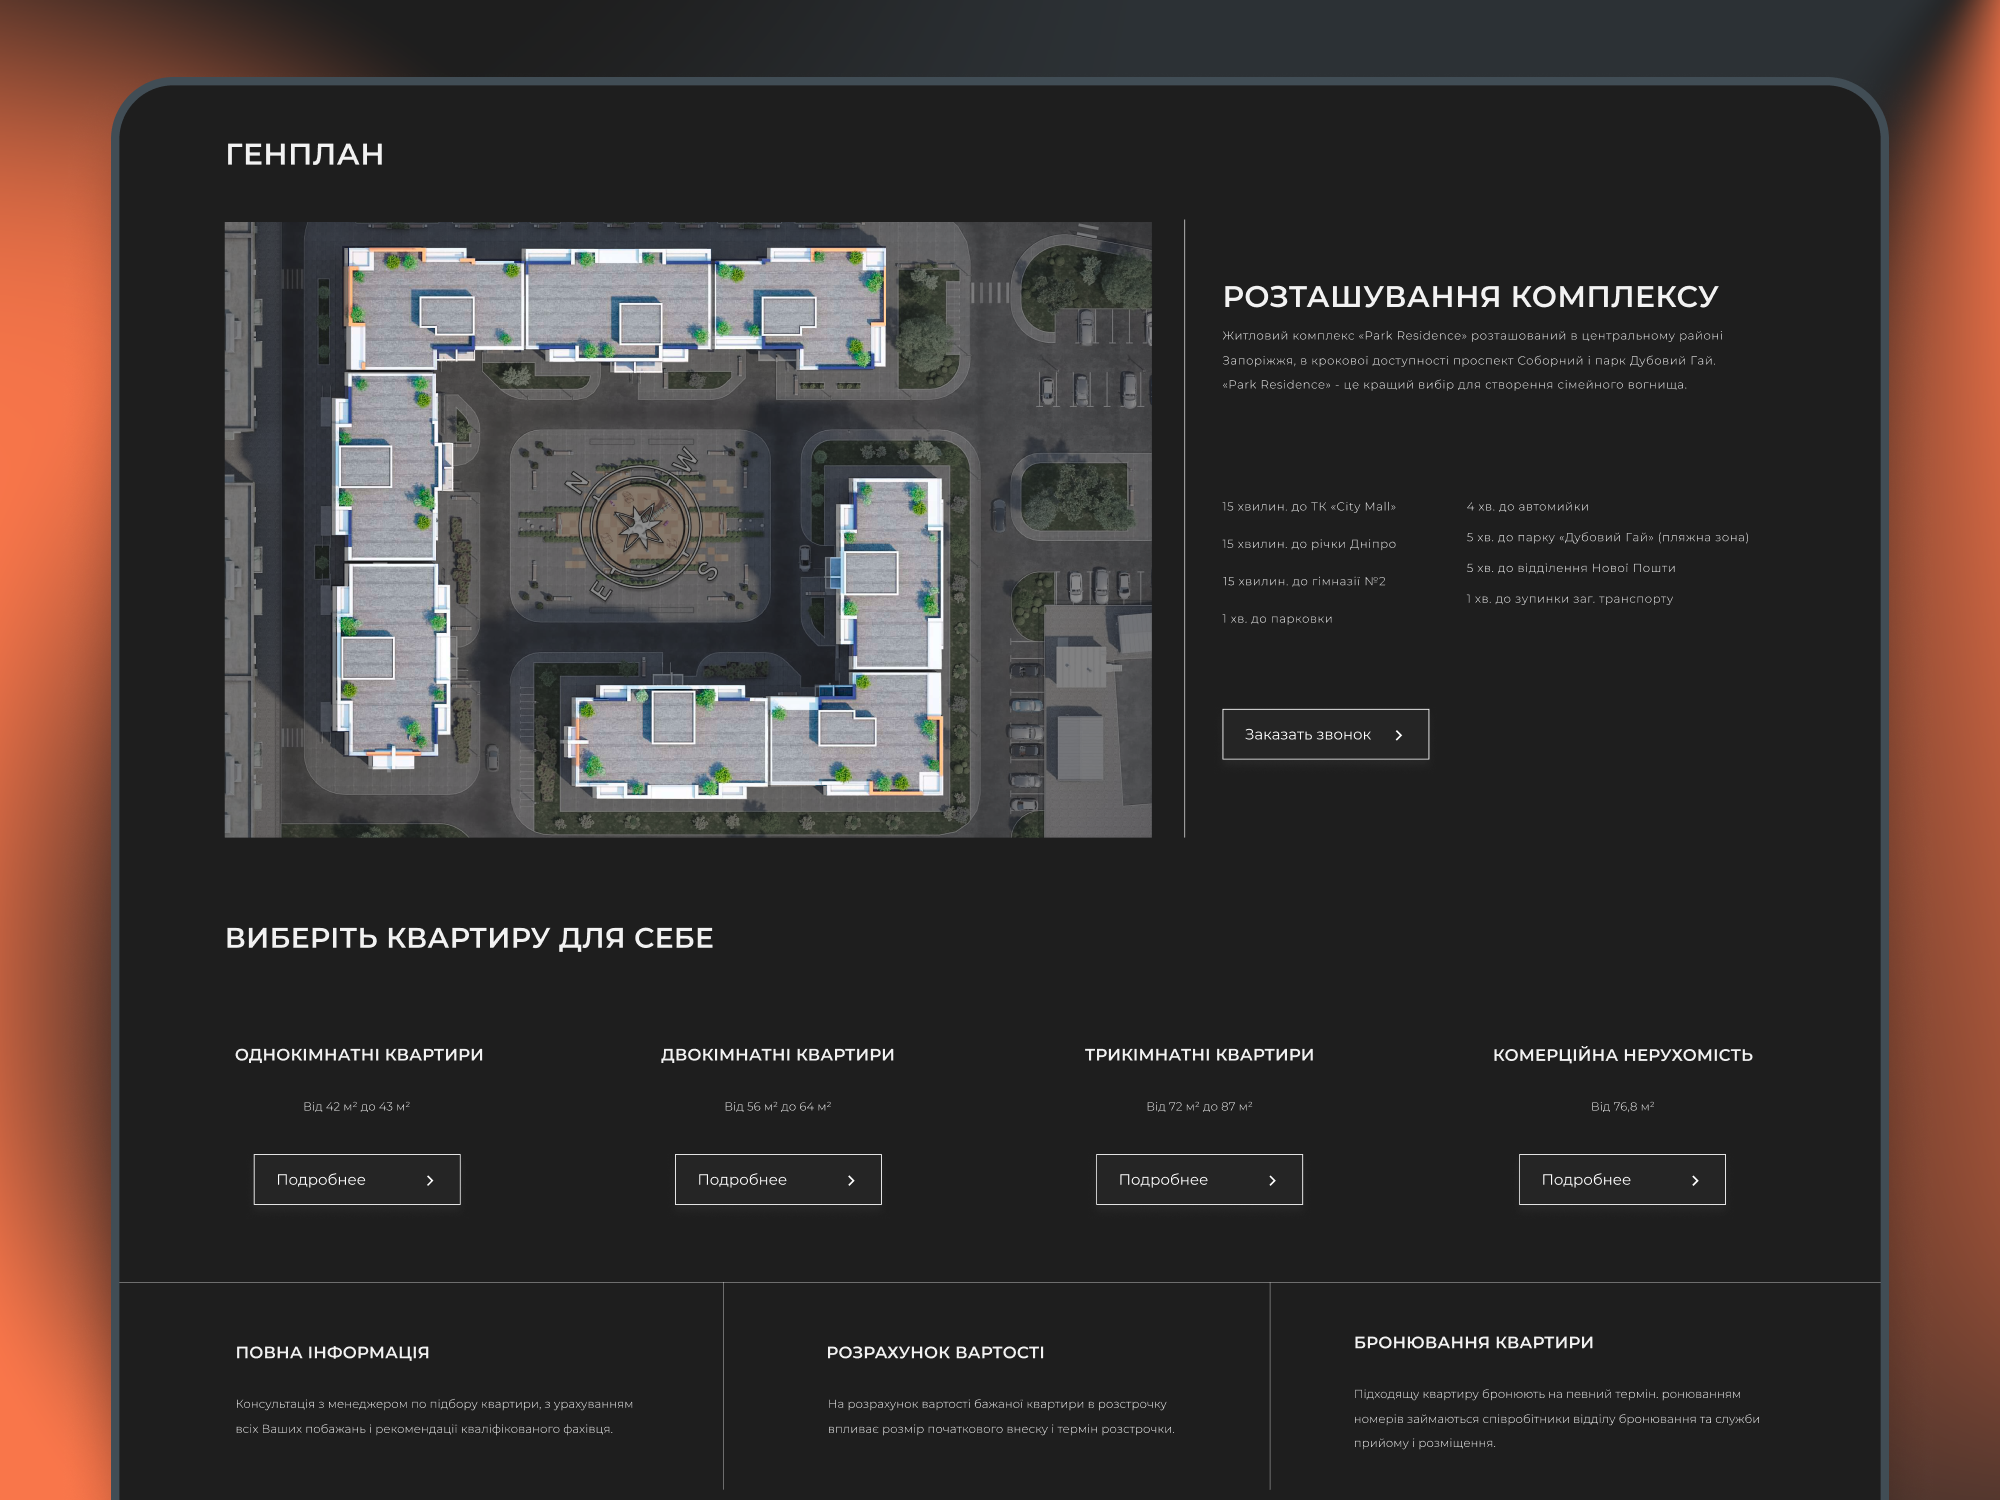Image resolution: width=2000 pixels, height=1500 pixels.
Task: Click arrow icon under Двокімнатні квартири
Action: [851, 1180]
